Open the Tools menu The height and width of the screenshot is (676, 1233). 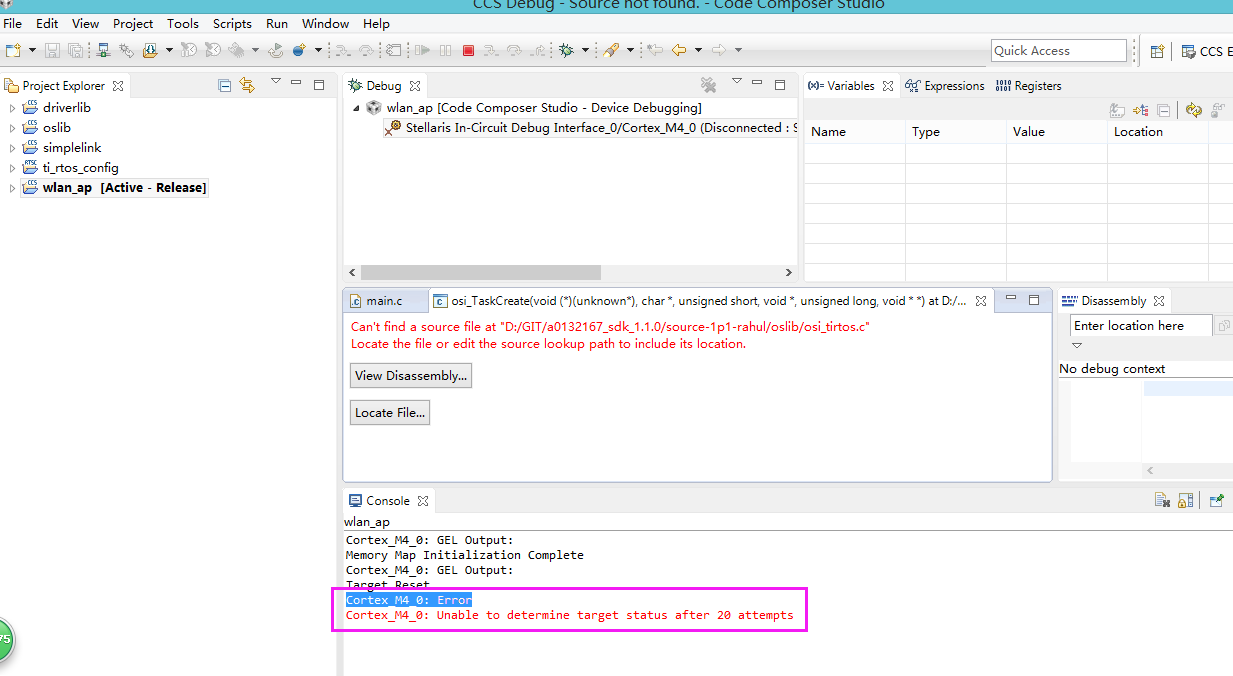(x=183, y=23)
